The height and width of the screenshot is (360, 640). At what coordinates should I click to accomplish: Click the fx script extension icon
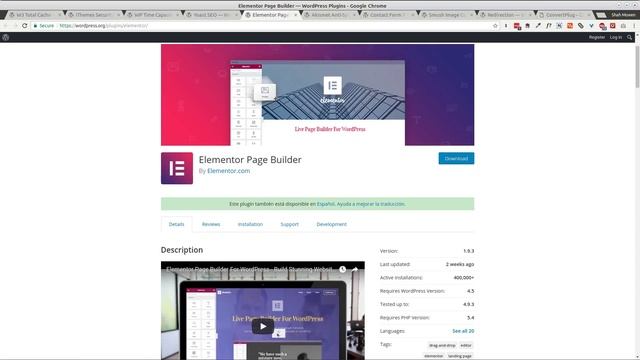click(549, 26)
